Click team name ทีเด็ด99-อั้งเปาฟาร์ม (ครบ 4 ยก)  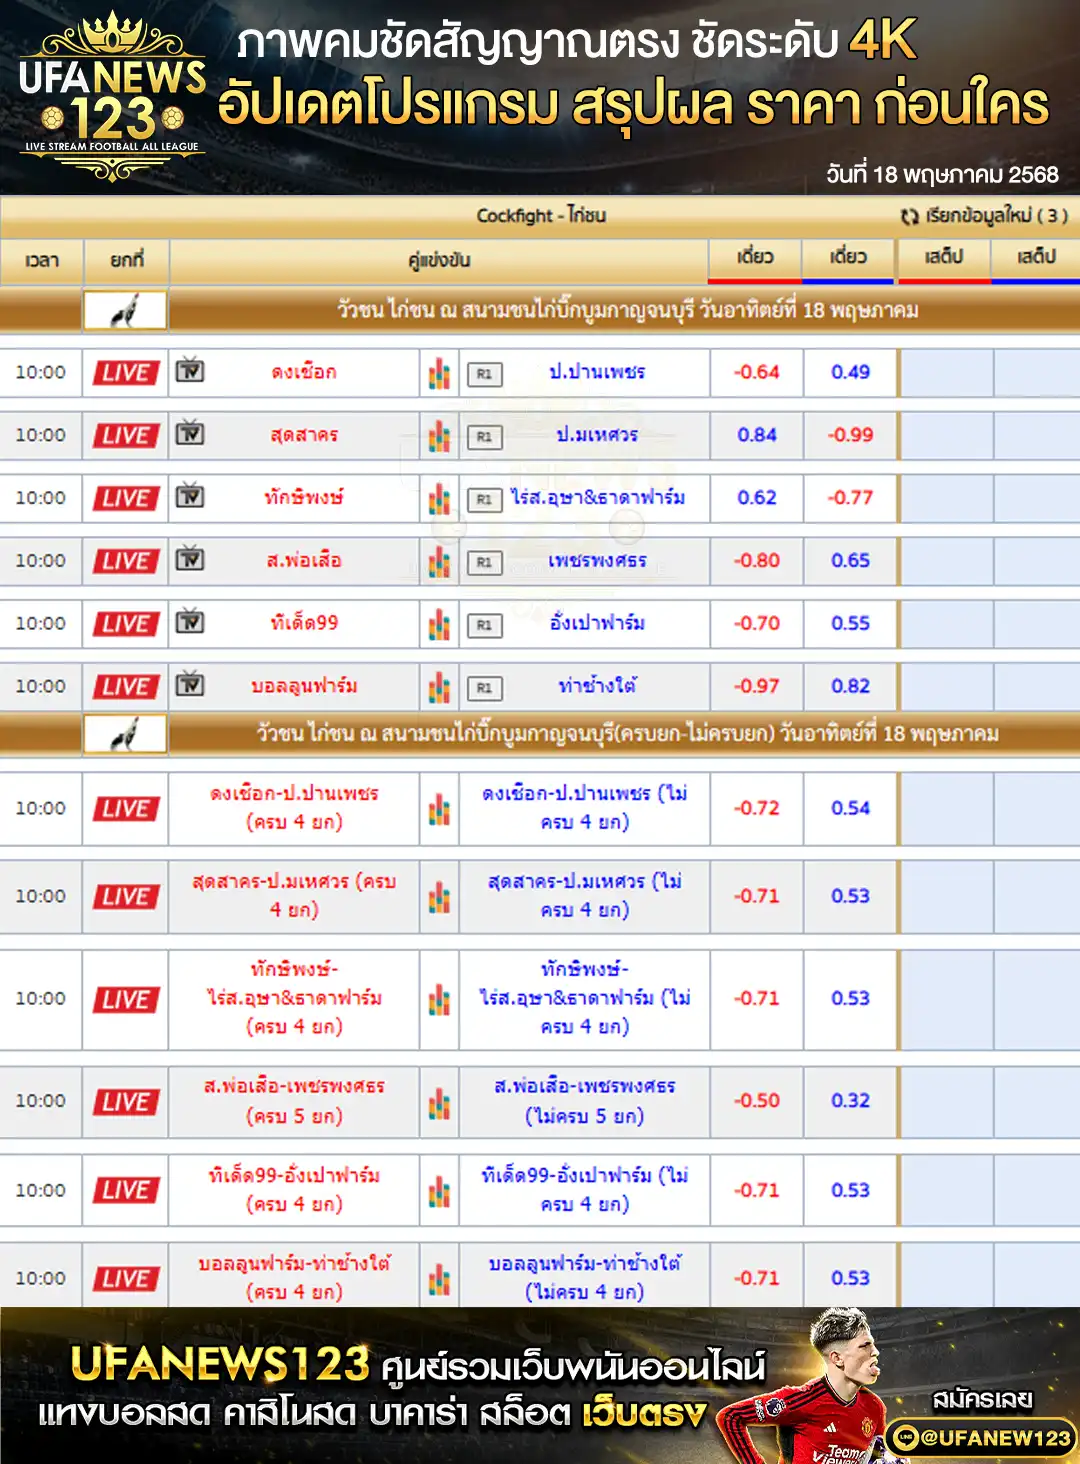[294, 1190]
